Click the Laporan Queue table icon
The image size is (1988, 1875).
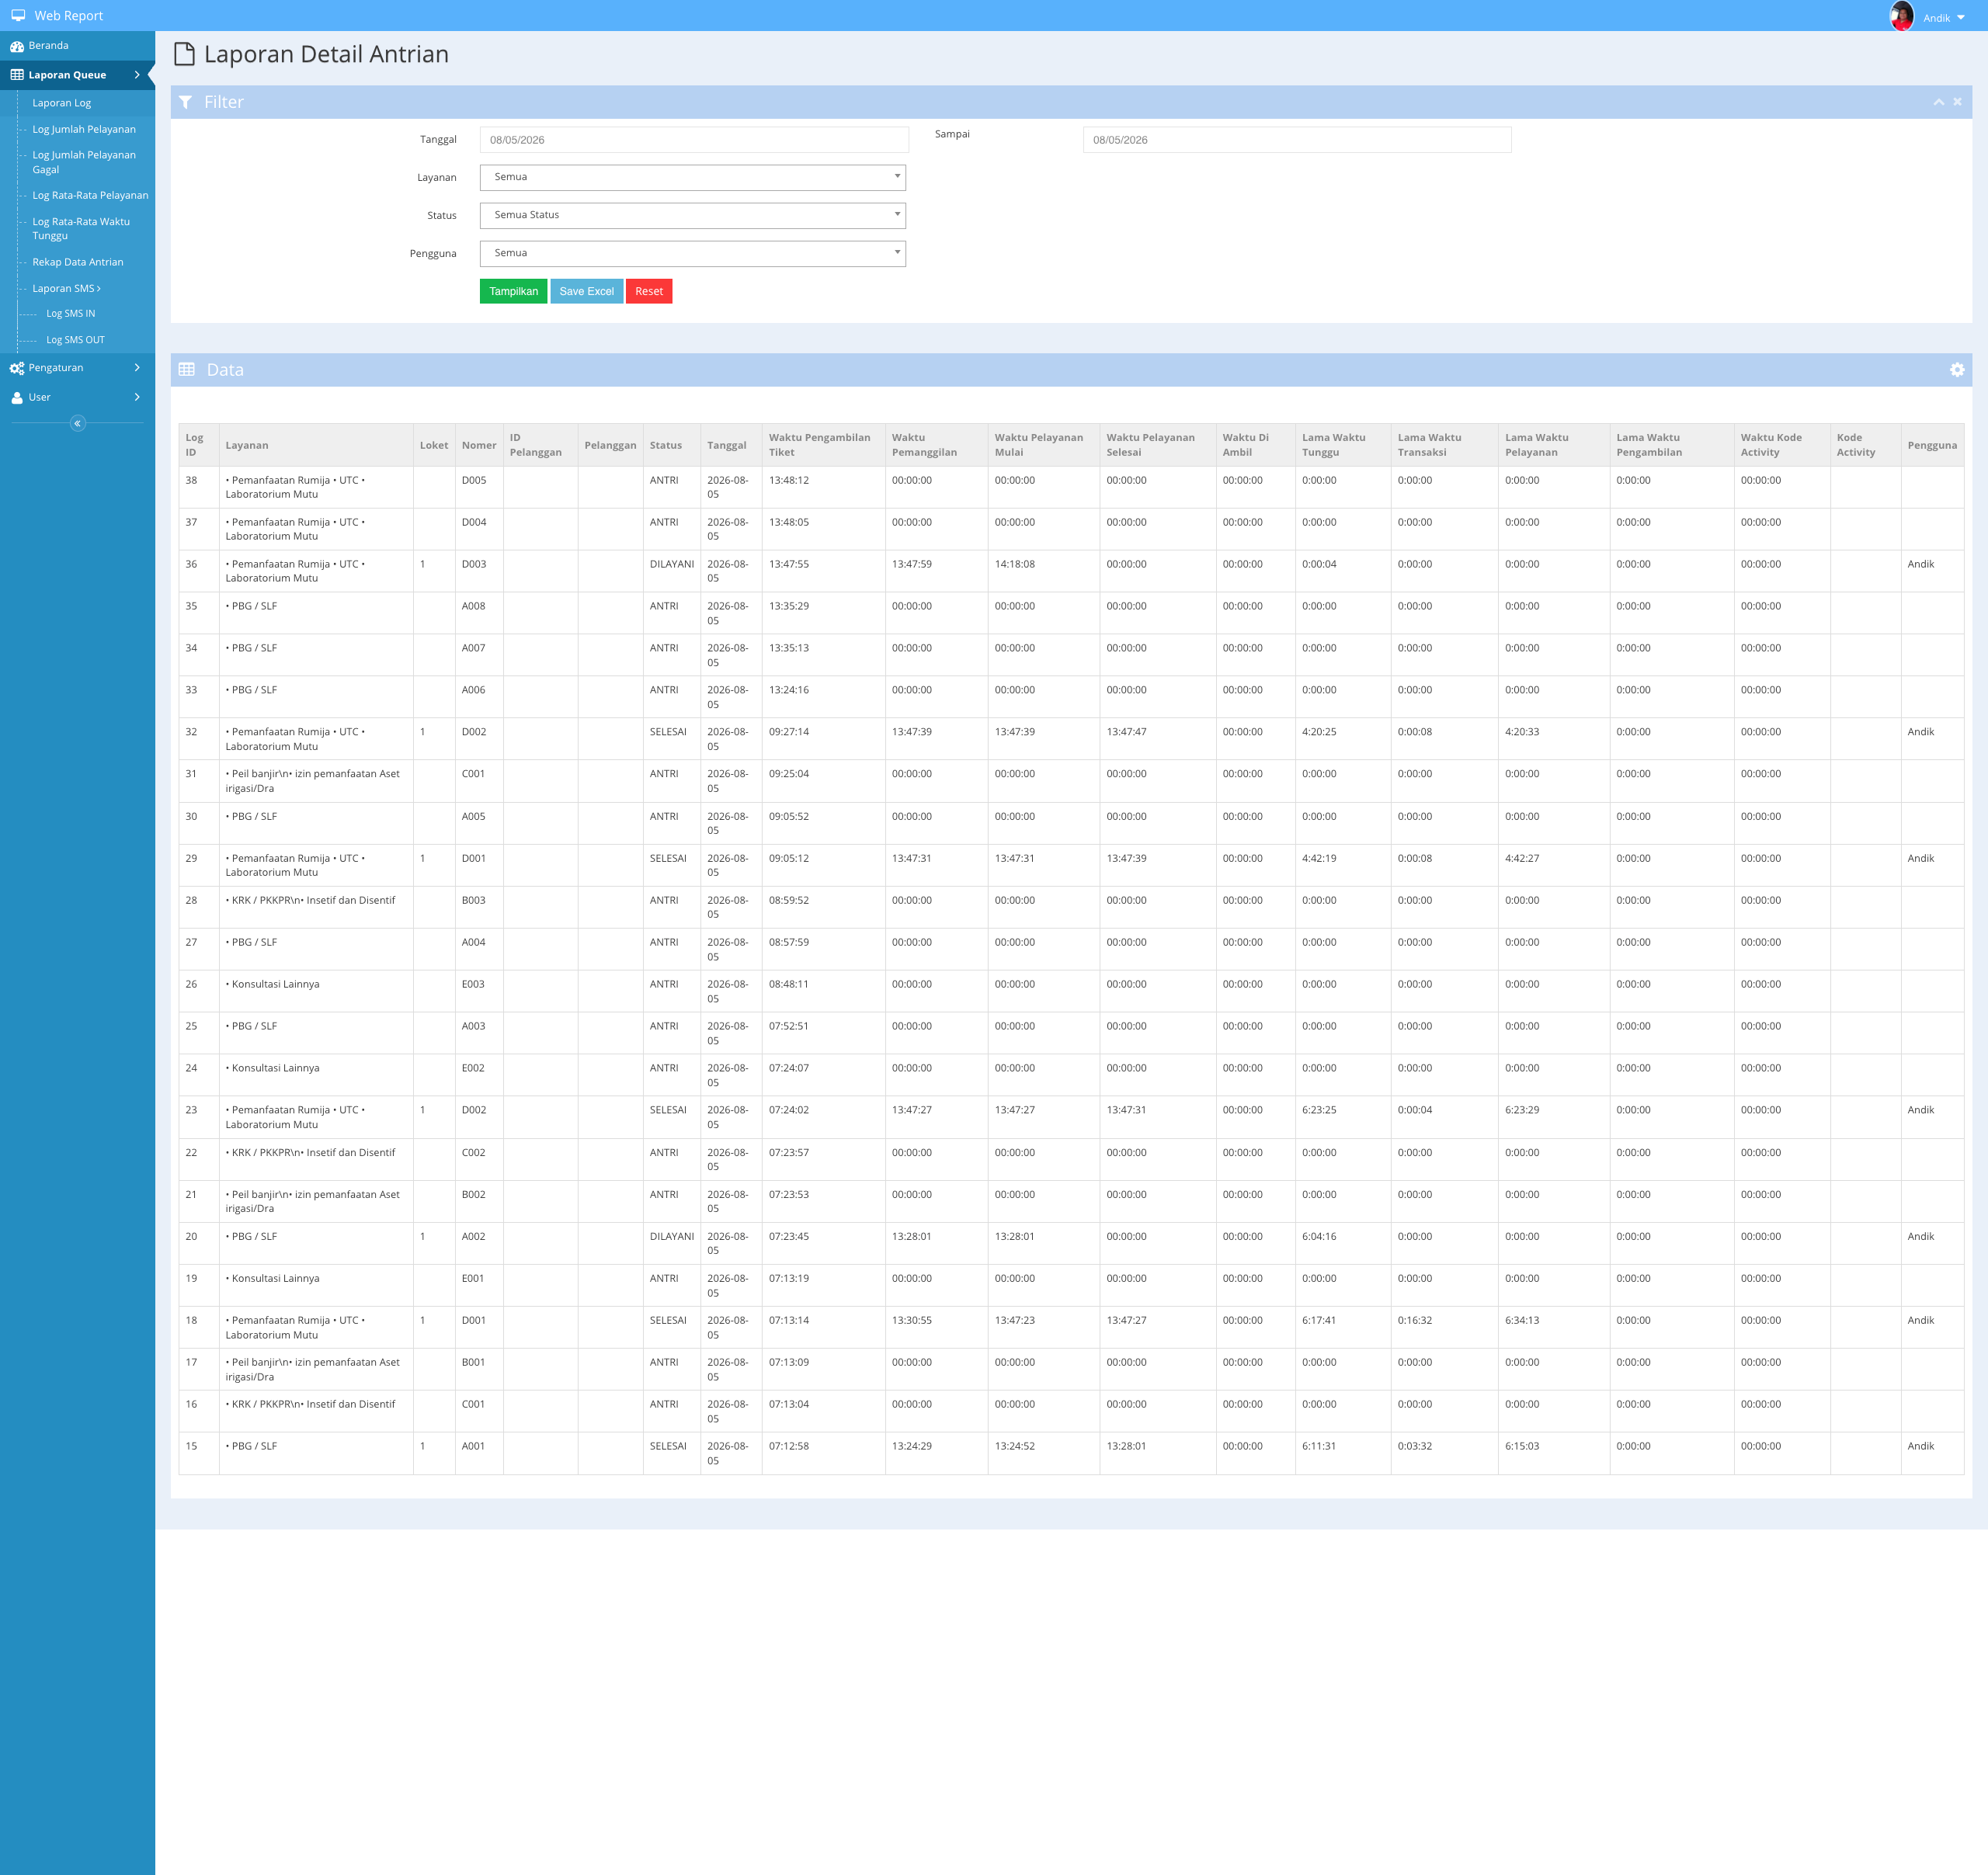17,75
